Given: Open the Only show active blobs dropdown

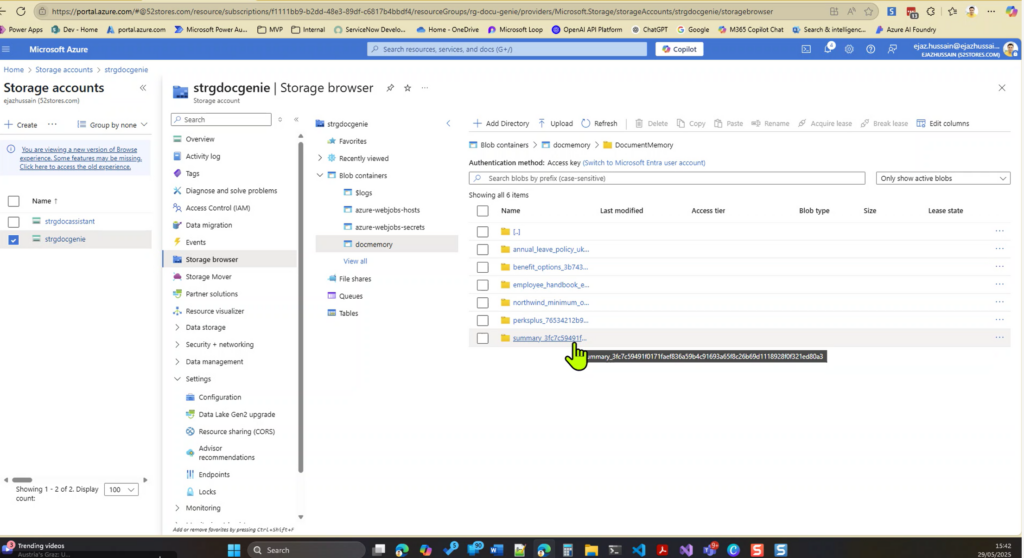Looking at the screenshot, I should click(942, 178).
